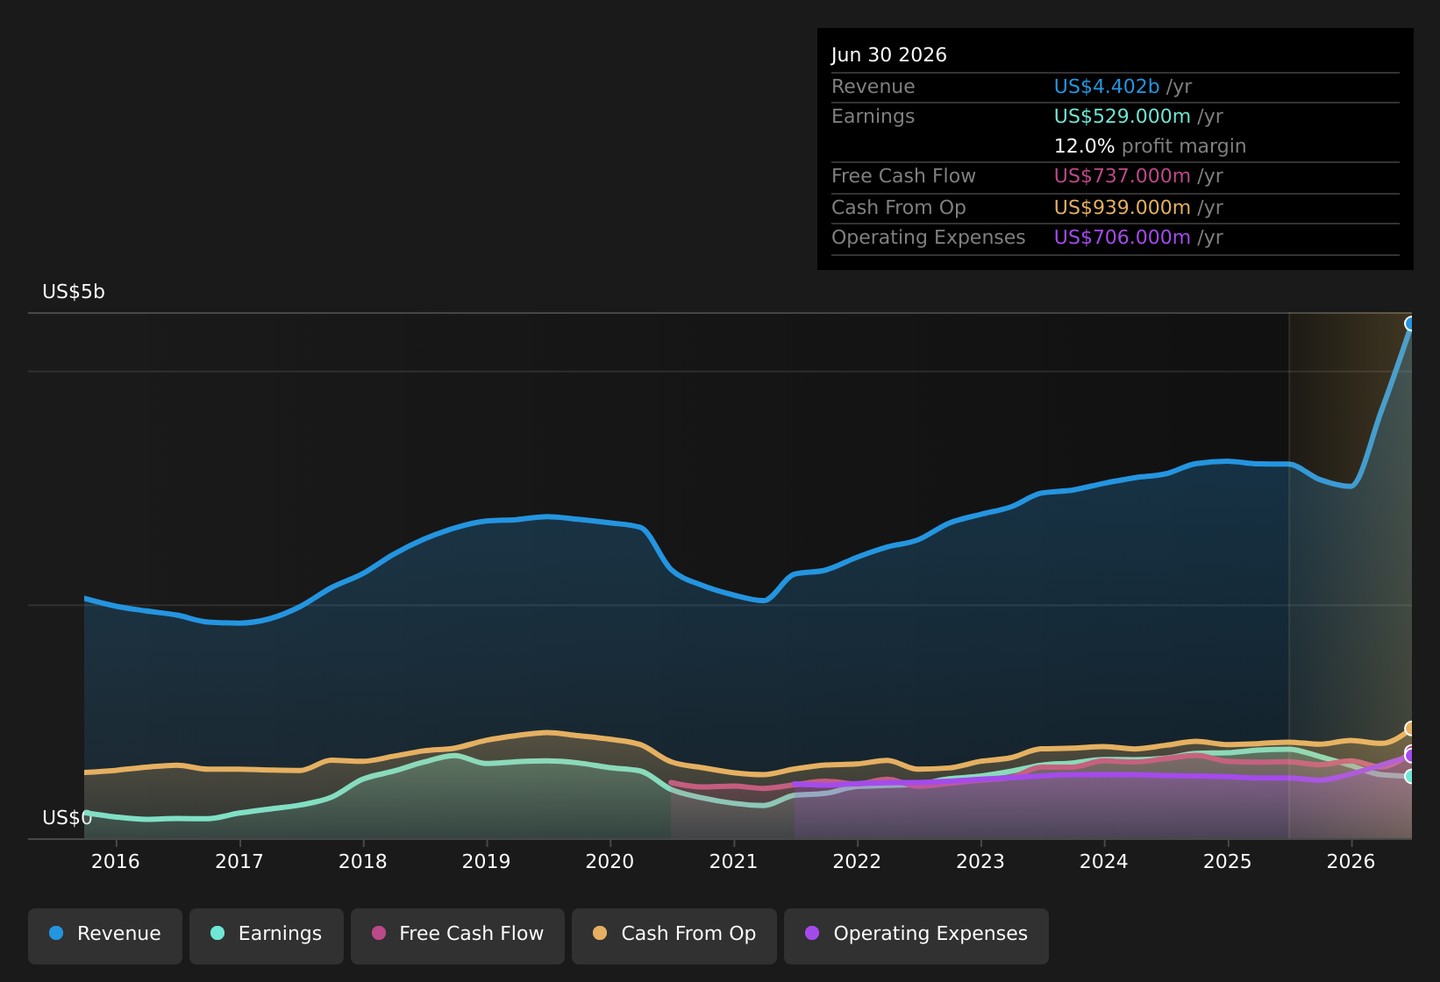The image size is (1440, 982).
Task: Click the teal Earnings legend dot
Action: [217, 933]
